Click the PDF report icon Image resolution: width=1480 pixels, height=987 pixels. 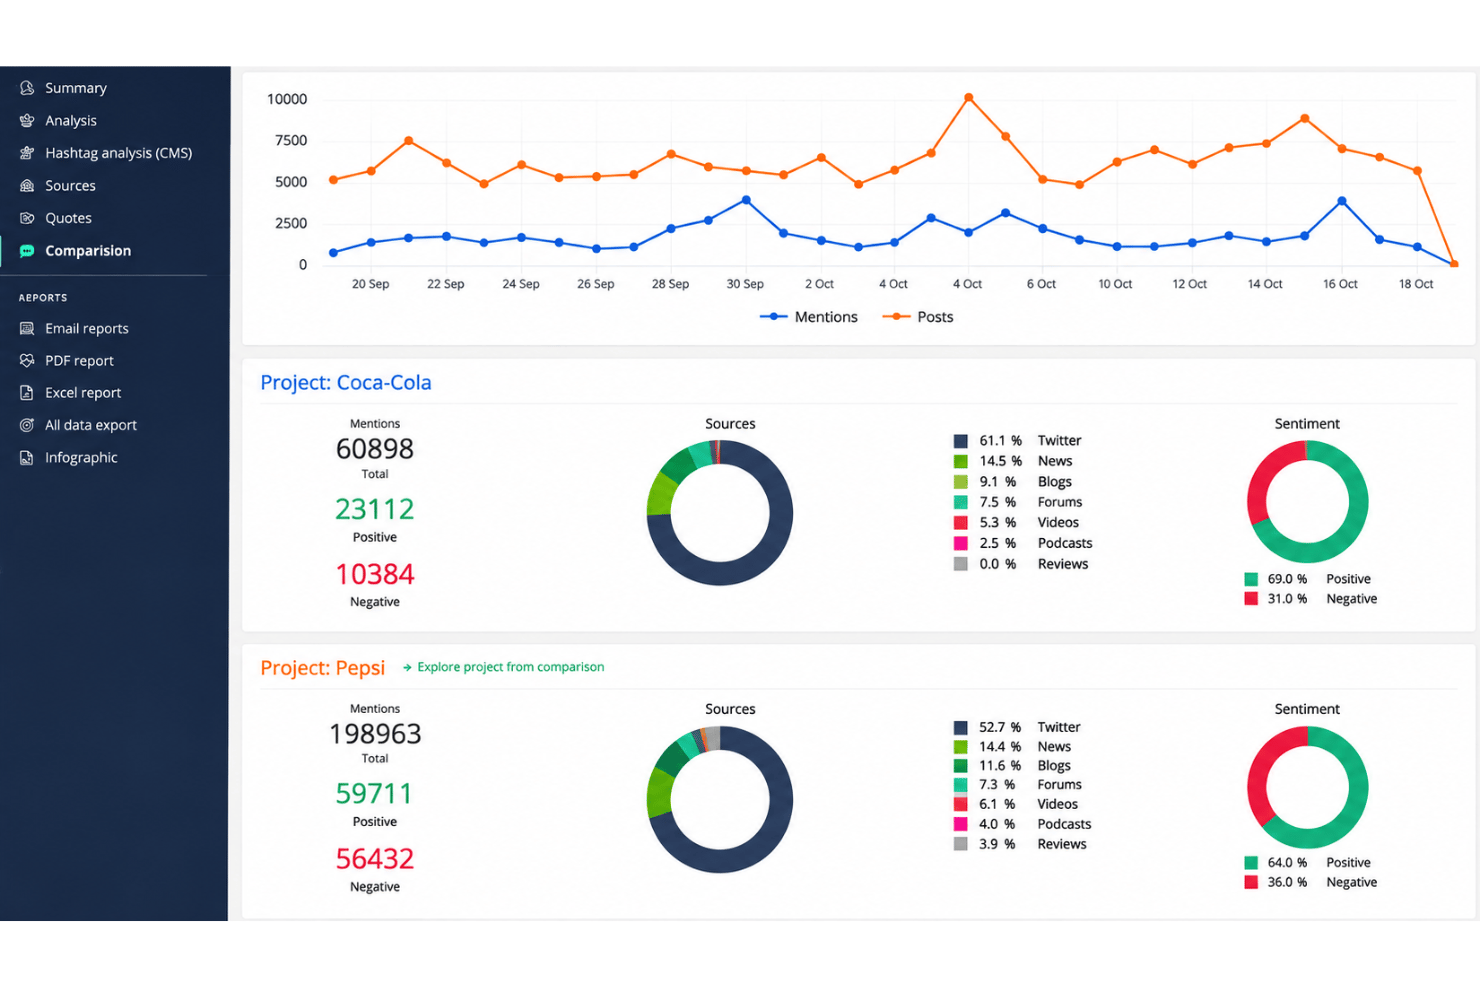point(27,361)
